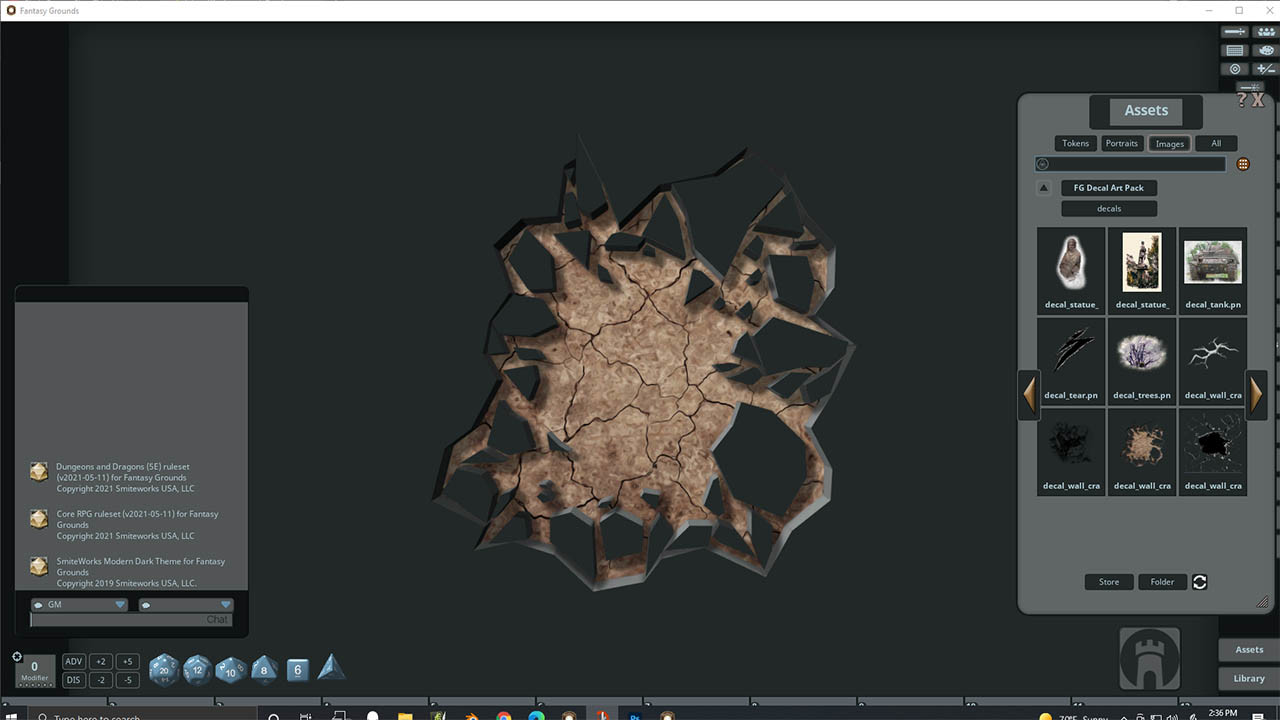Click the castle tower icon above the sidebar
Screen dimensions: 1280x720
click(1148, 657)
